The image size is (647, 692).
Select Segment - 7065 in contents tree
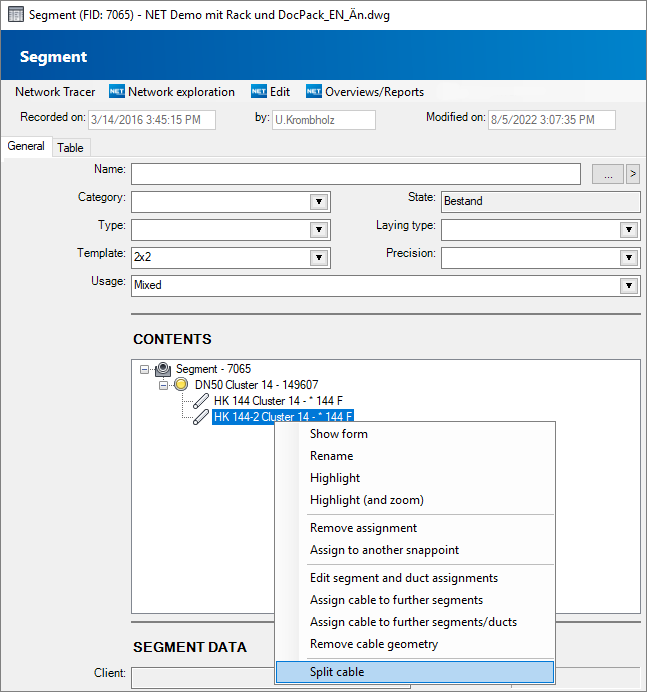(214, 369)
